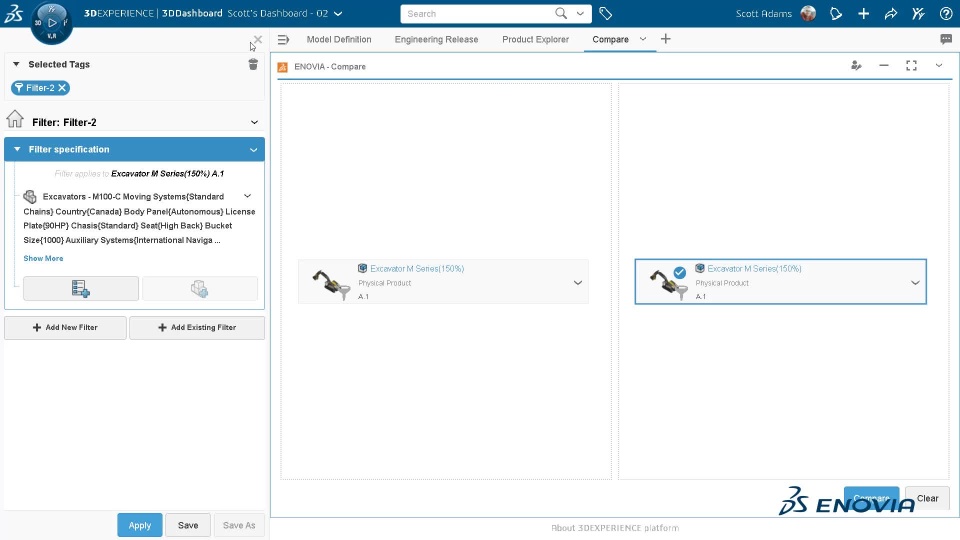960x540 pixels.
Task: Click the disabled product filter icon button
Action: tap(200, 288)
